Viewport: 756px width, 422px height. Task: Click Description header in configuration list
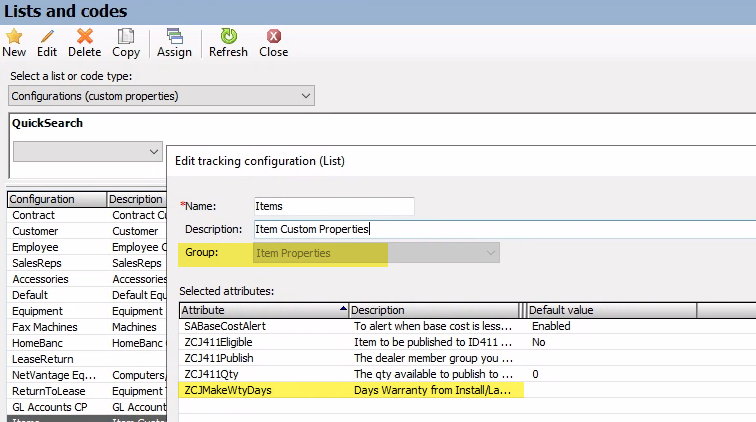(x=136, y=199)
